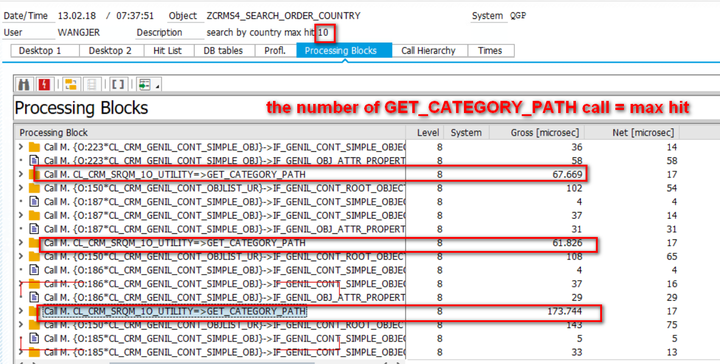Click folder icon of O:187 row with gross 37

(x=34, y=215)
